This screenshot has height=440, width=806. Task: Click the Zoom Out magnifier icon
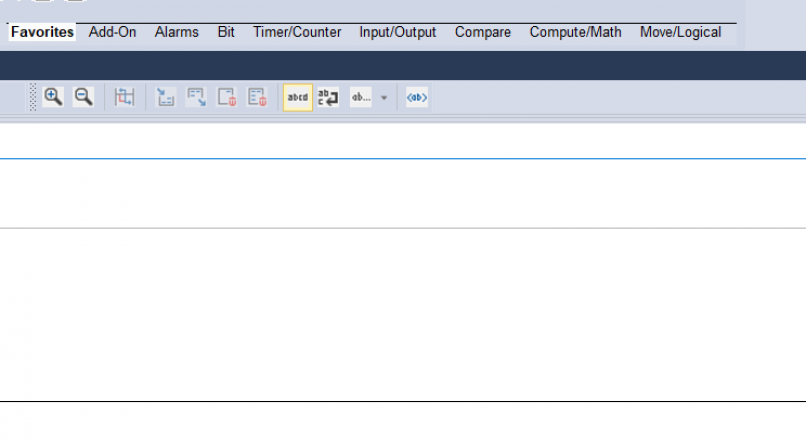tap(84, 97)
